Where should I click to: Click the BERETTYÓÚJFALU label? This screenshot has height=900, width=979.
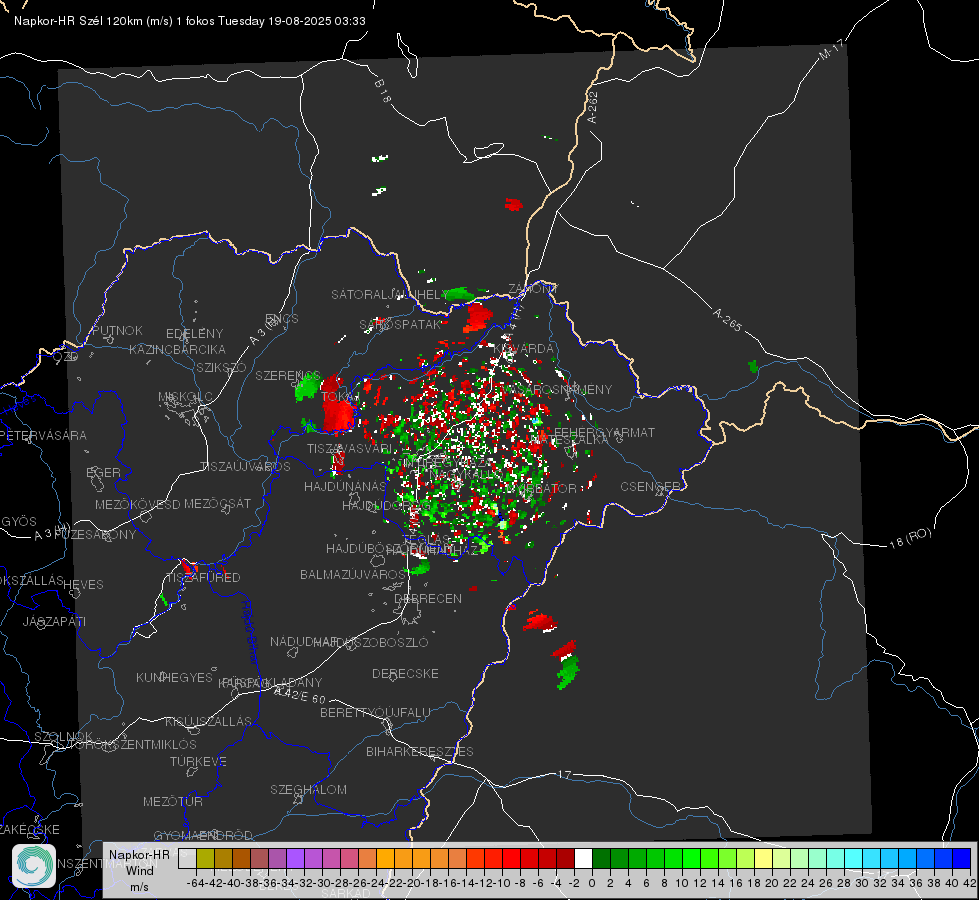pyautogui.click(x=375, y=712)
